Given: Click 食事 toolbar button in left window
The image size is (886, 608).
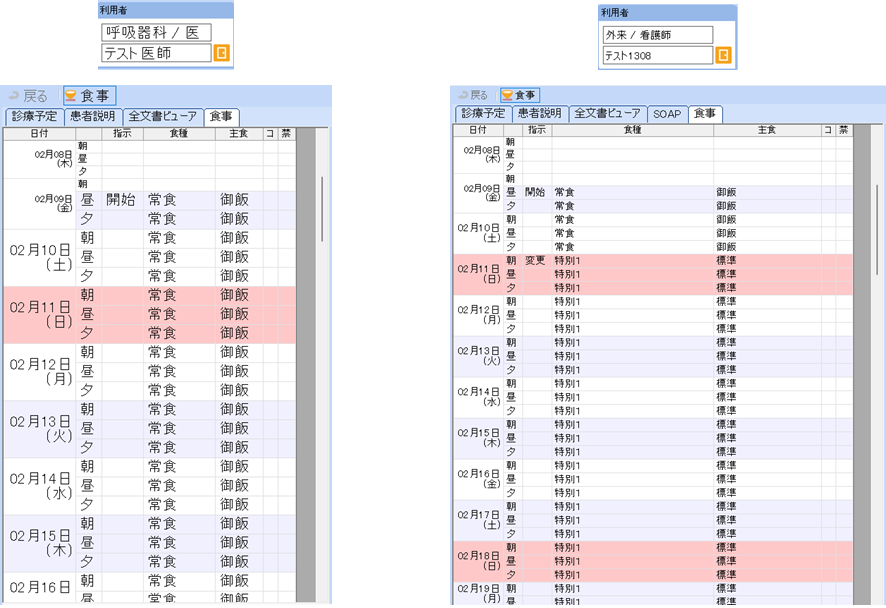Looking at the screenshot, I should tap(89, 95).
